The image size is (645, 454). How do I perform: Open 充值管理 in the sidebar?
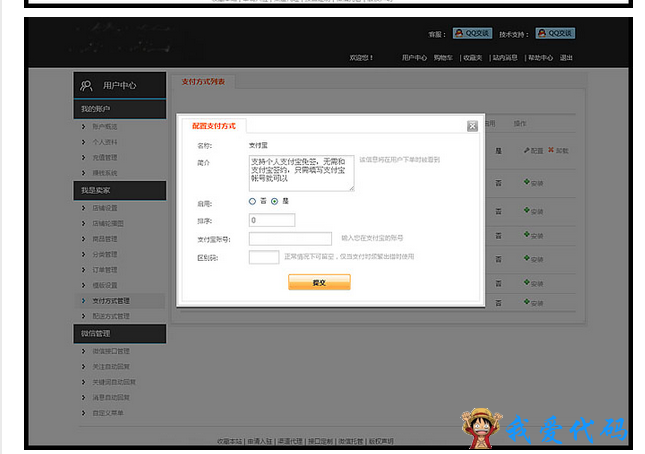(x=104, y=158)
